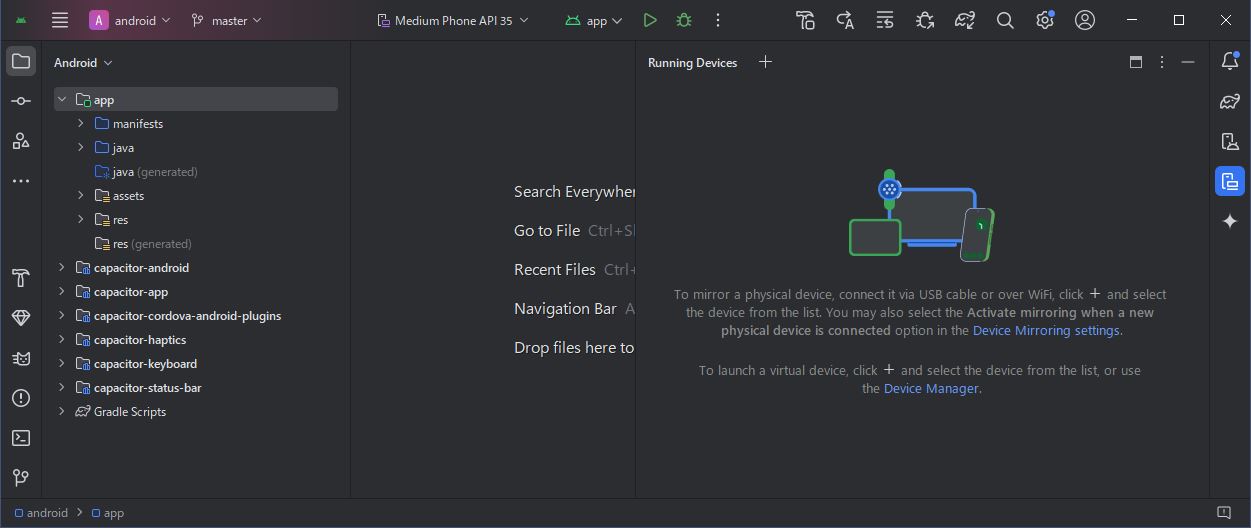The image size is (1251, 528).
Task: Open the Logcat tool window
Action: [21, 358]
